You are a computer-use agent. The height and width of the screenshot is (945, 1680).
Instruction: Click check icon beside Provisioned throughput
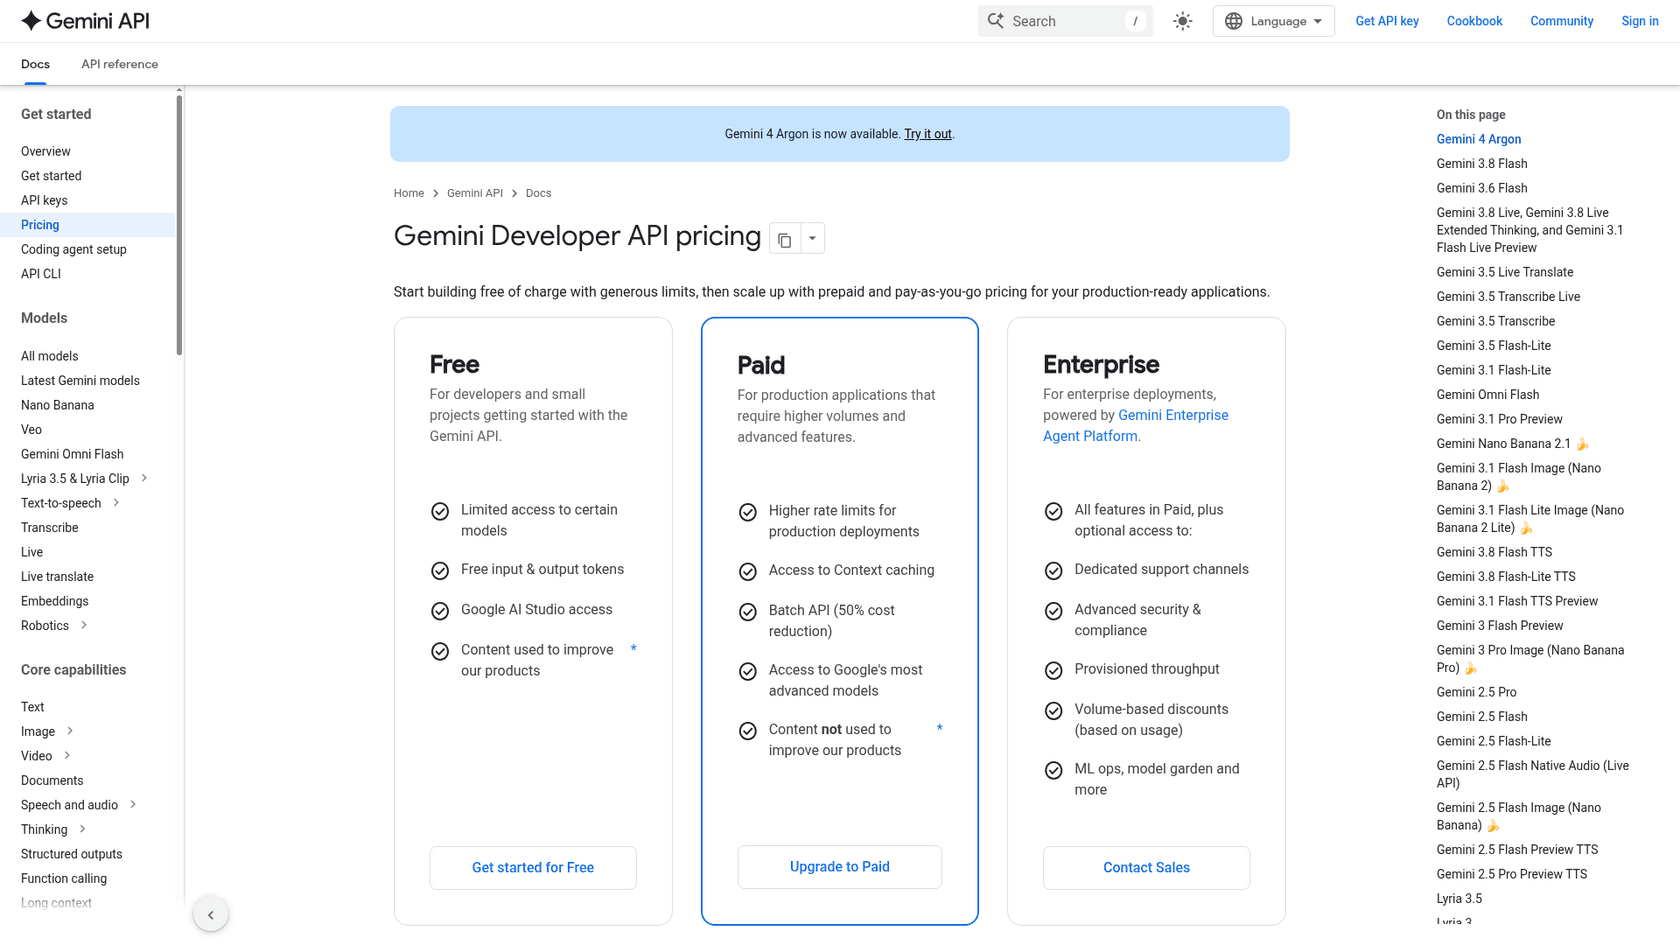coord(1054,671)
